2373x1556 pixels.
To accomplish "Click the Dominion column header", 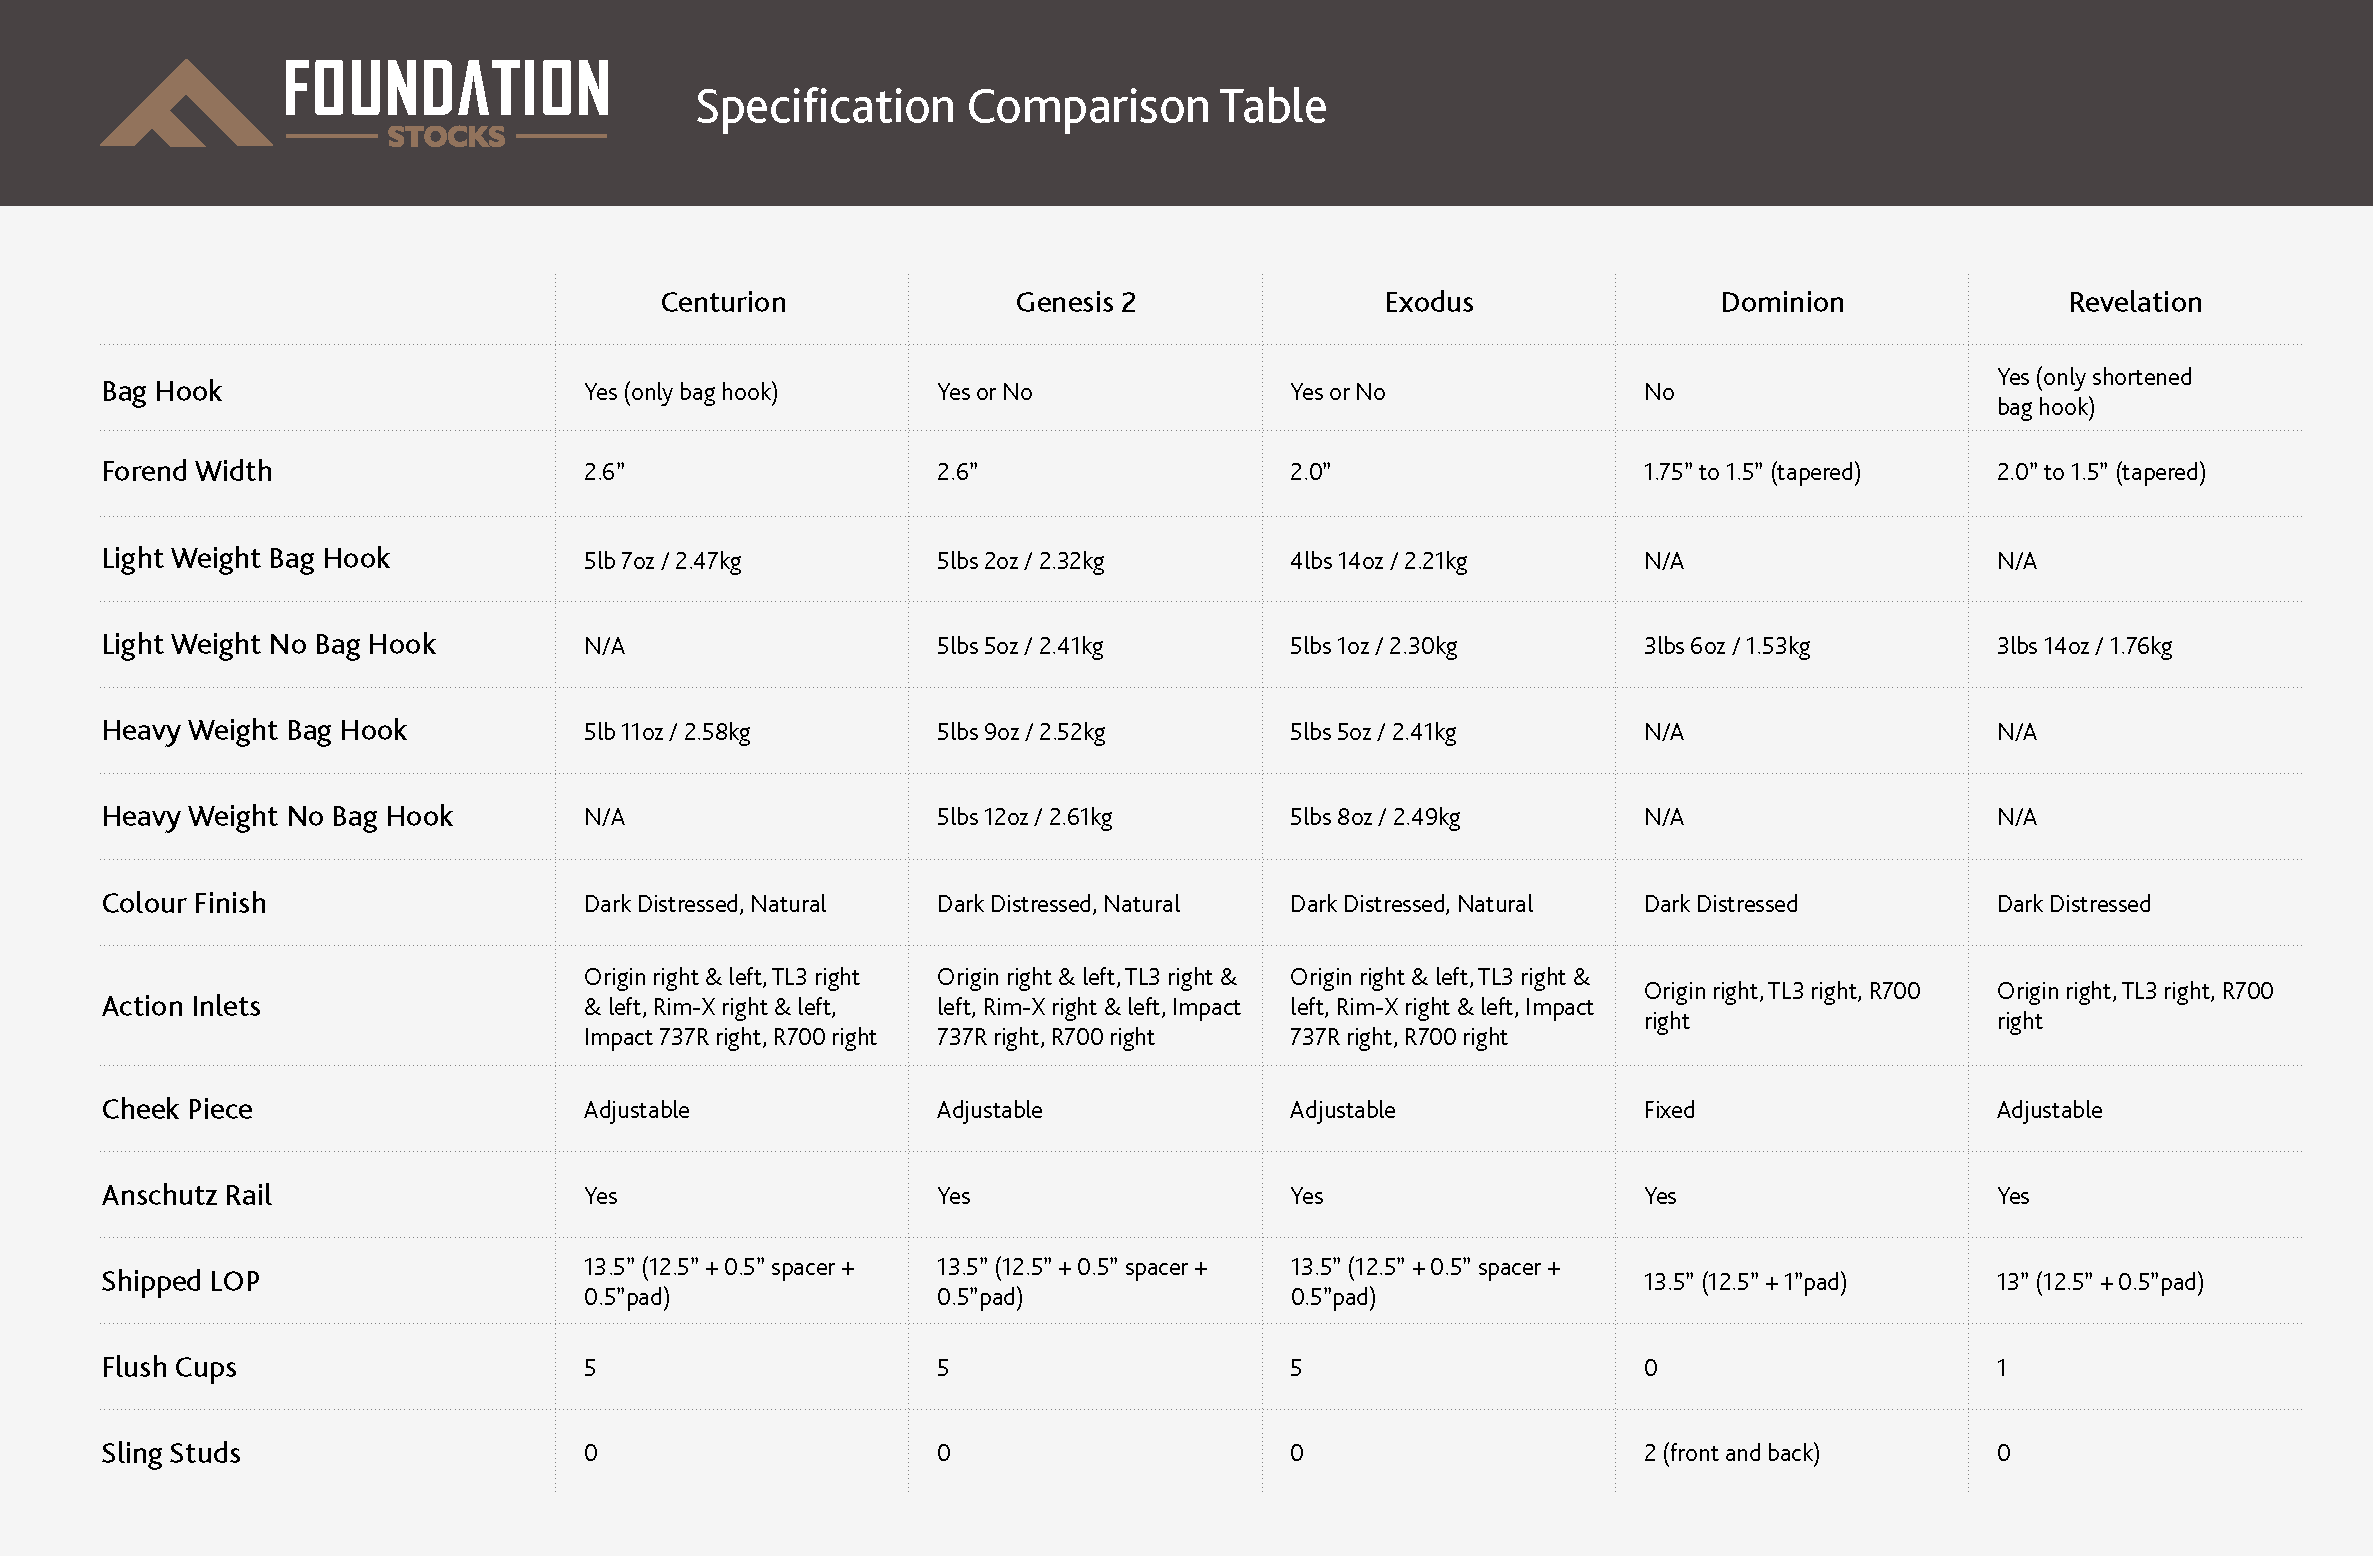I will [x=1782, y=302].
